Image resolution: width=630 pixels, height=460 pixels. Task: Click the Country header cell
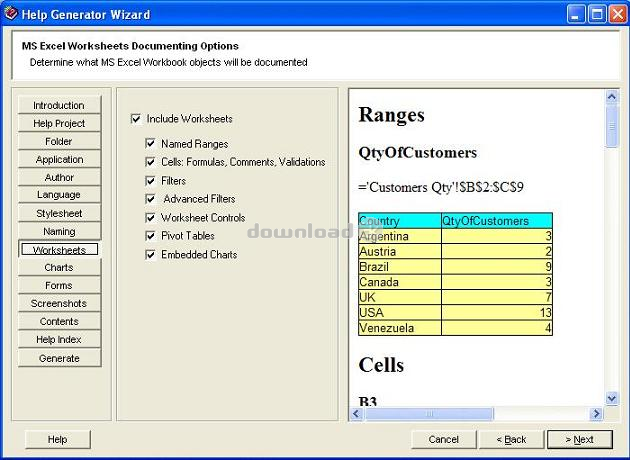400,221
